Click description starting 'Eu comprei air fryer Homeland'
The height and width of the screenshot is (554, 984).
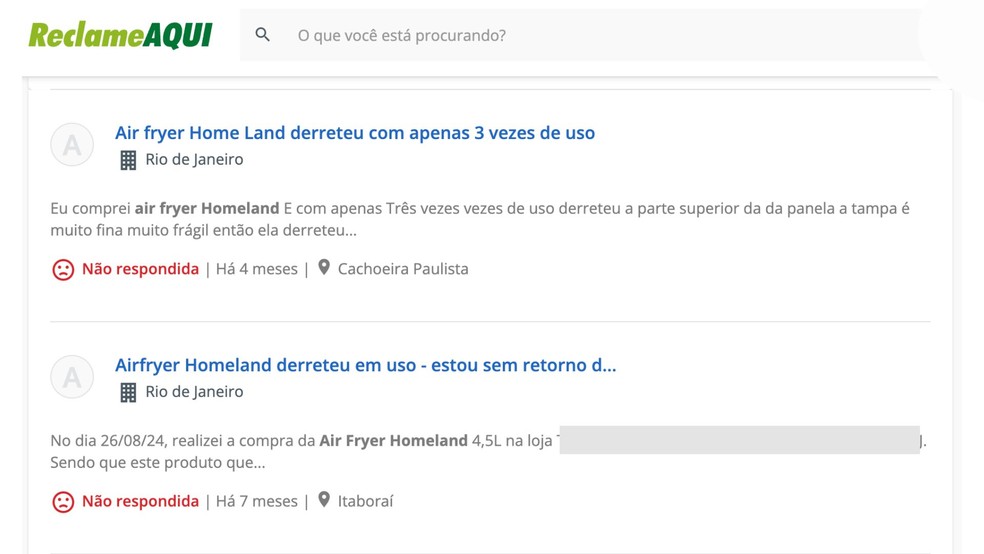480,219
